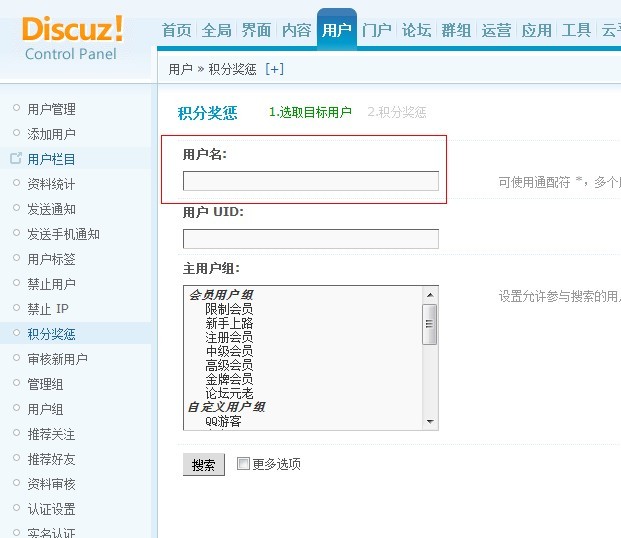Open 禁止 IP in the sidebar

(48, 309)
